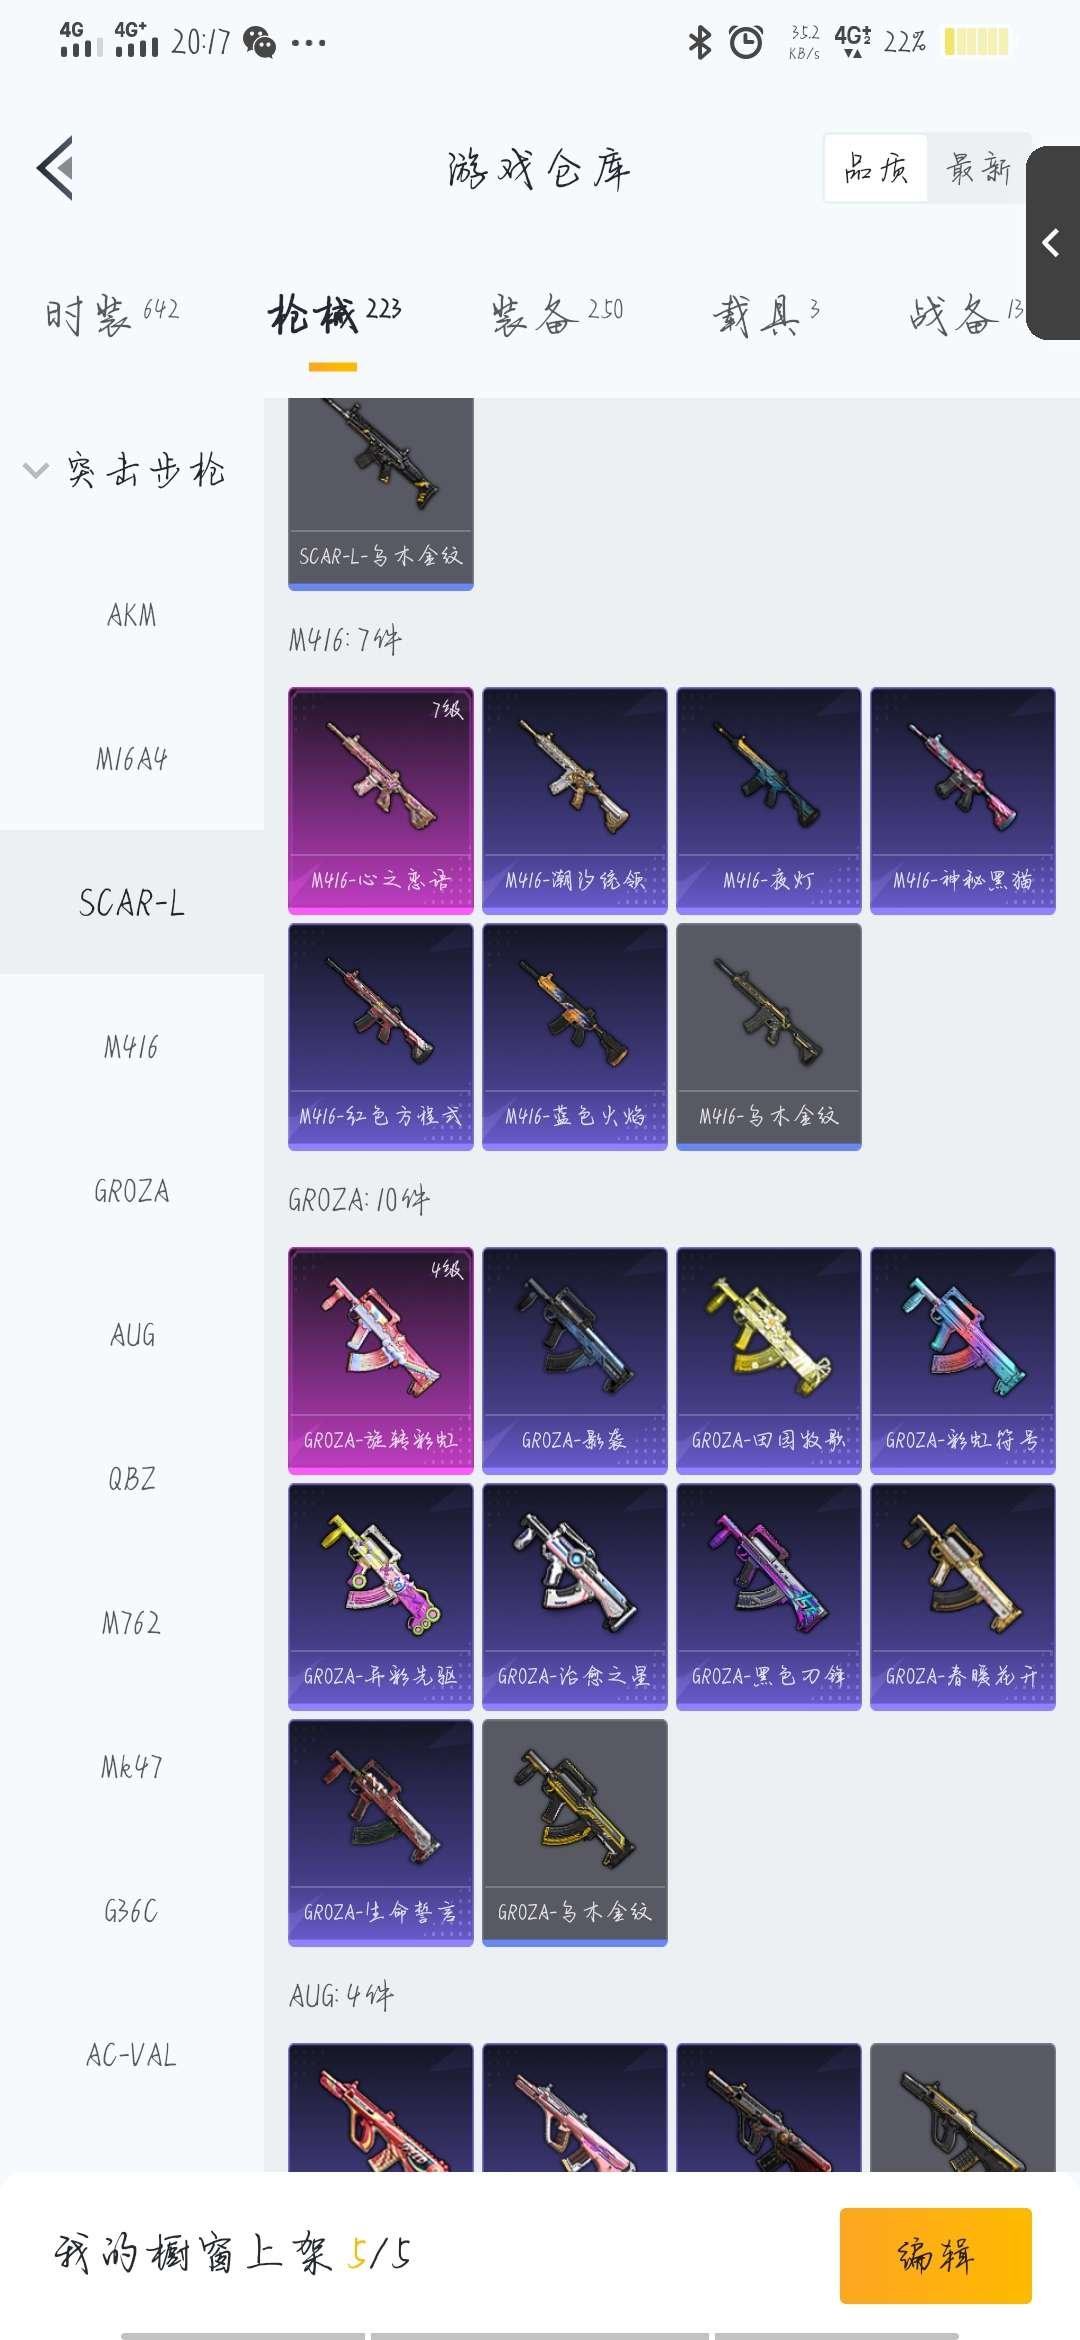Click the 编辑 button

tap(936, 2255)
